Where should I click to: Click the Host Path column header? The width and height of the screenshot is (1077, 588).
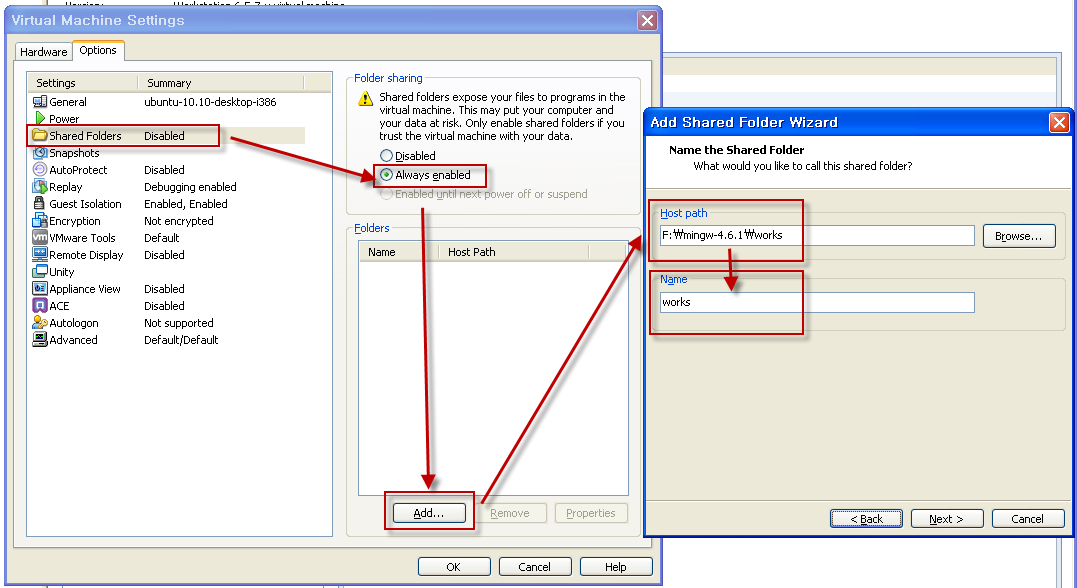click(x=514, y=252)
